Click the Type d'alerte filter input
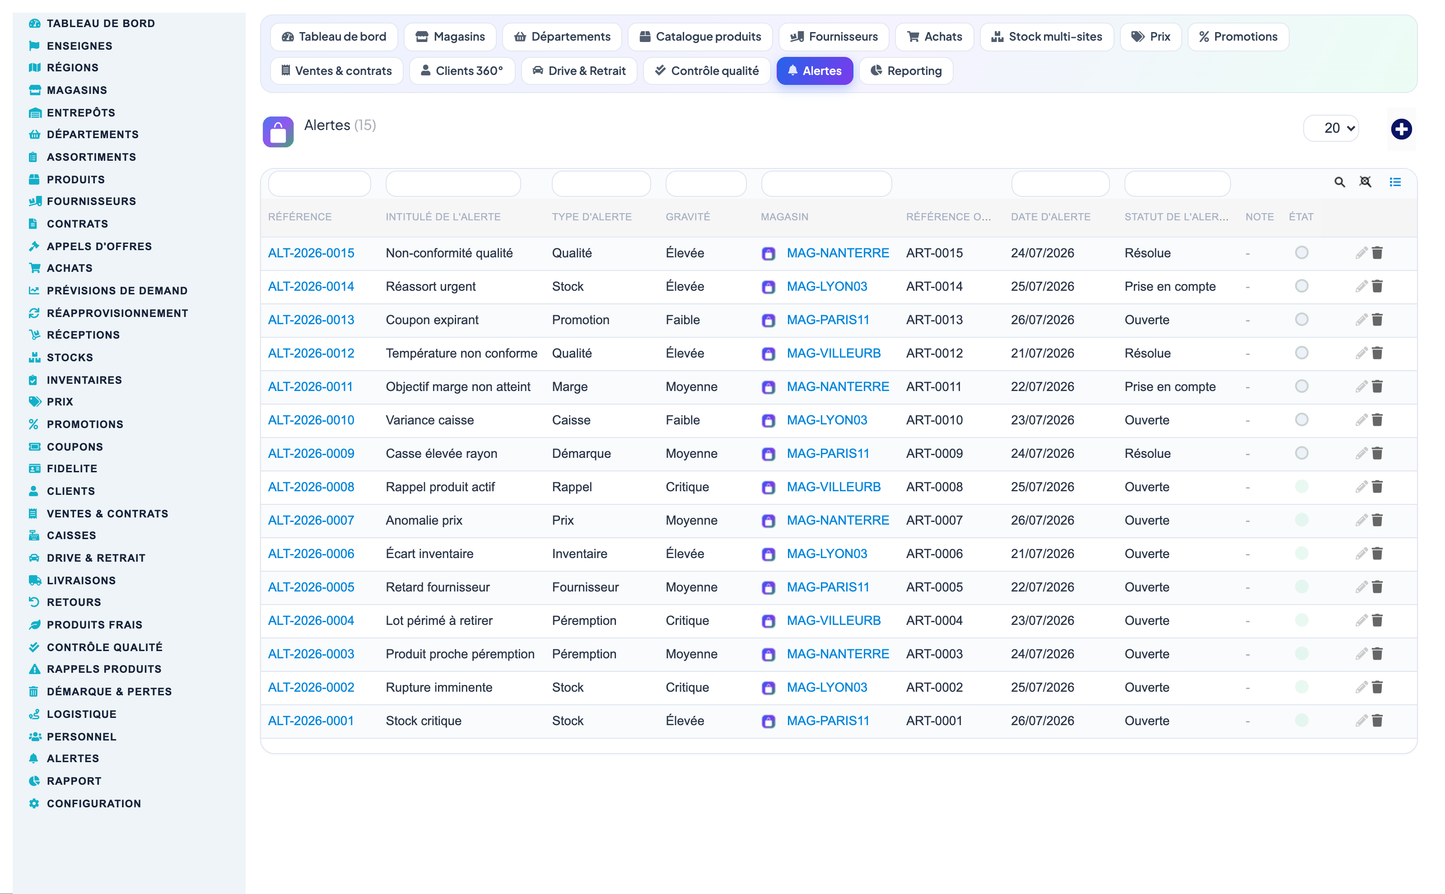This screenshot has width=1445, height=894. click(601, 184)
